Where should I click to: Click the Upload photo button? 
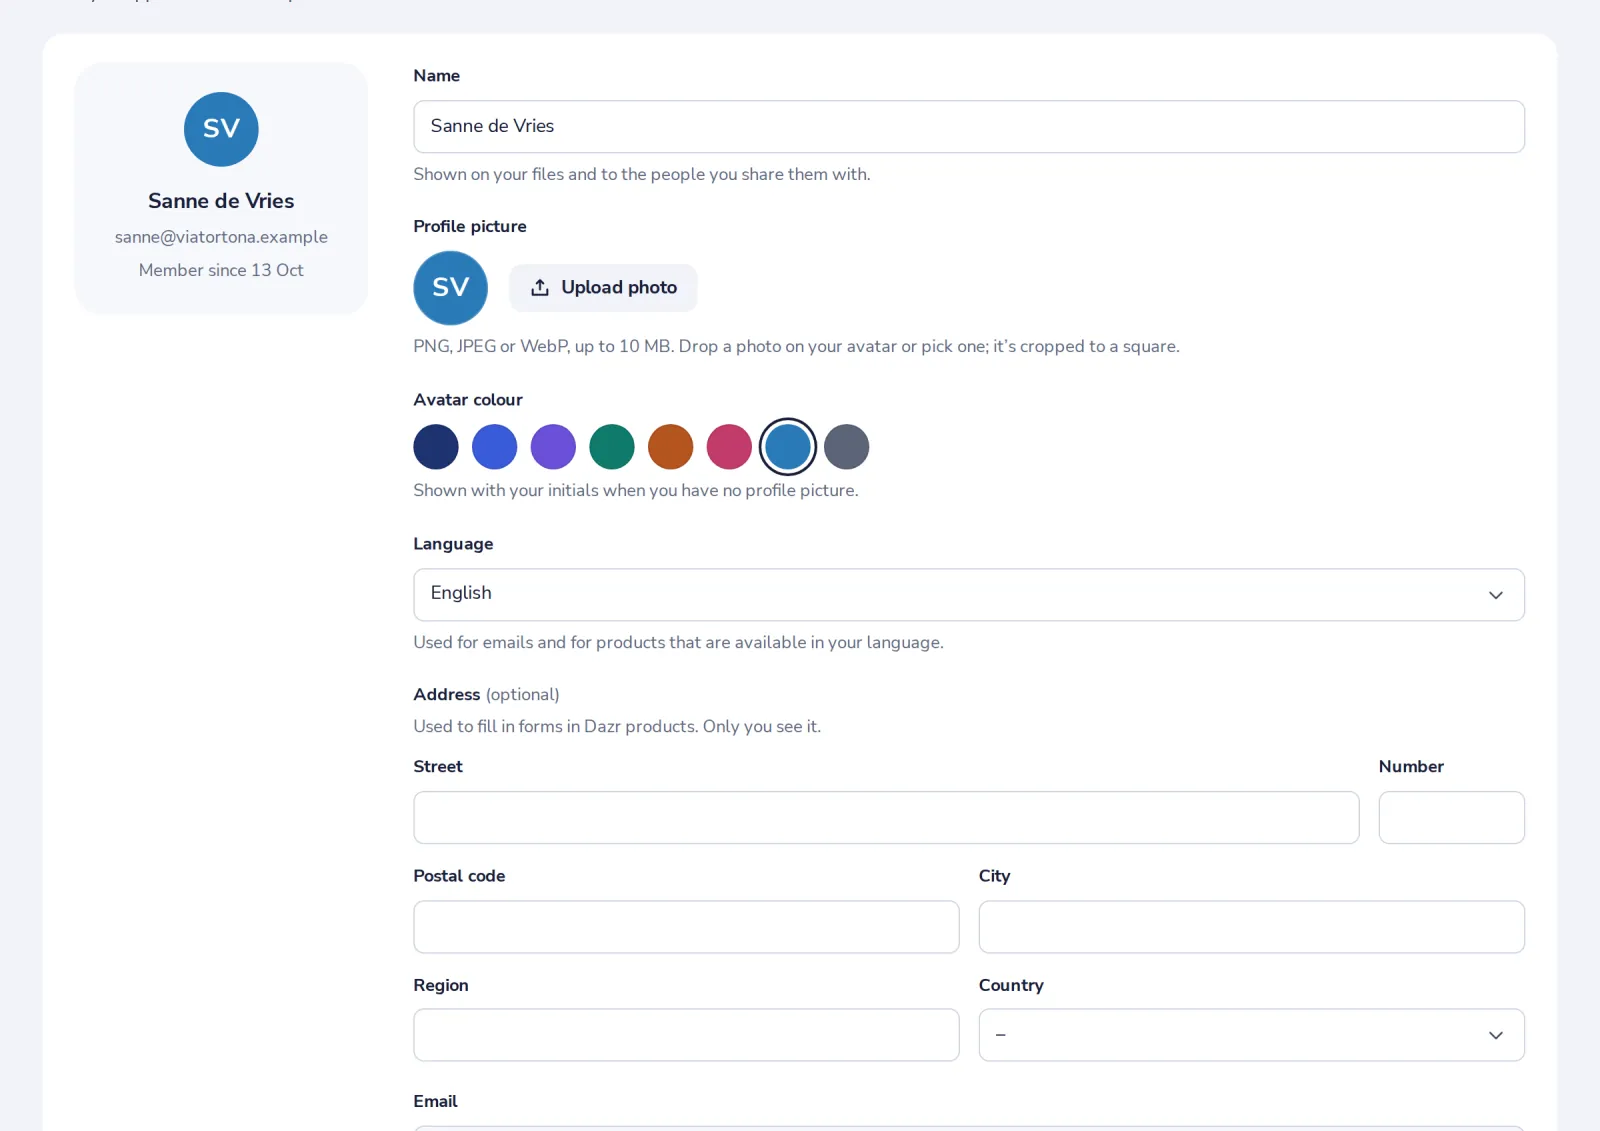(x=603, y=288)
